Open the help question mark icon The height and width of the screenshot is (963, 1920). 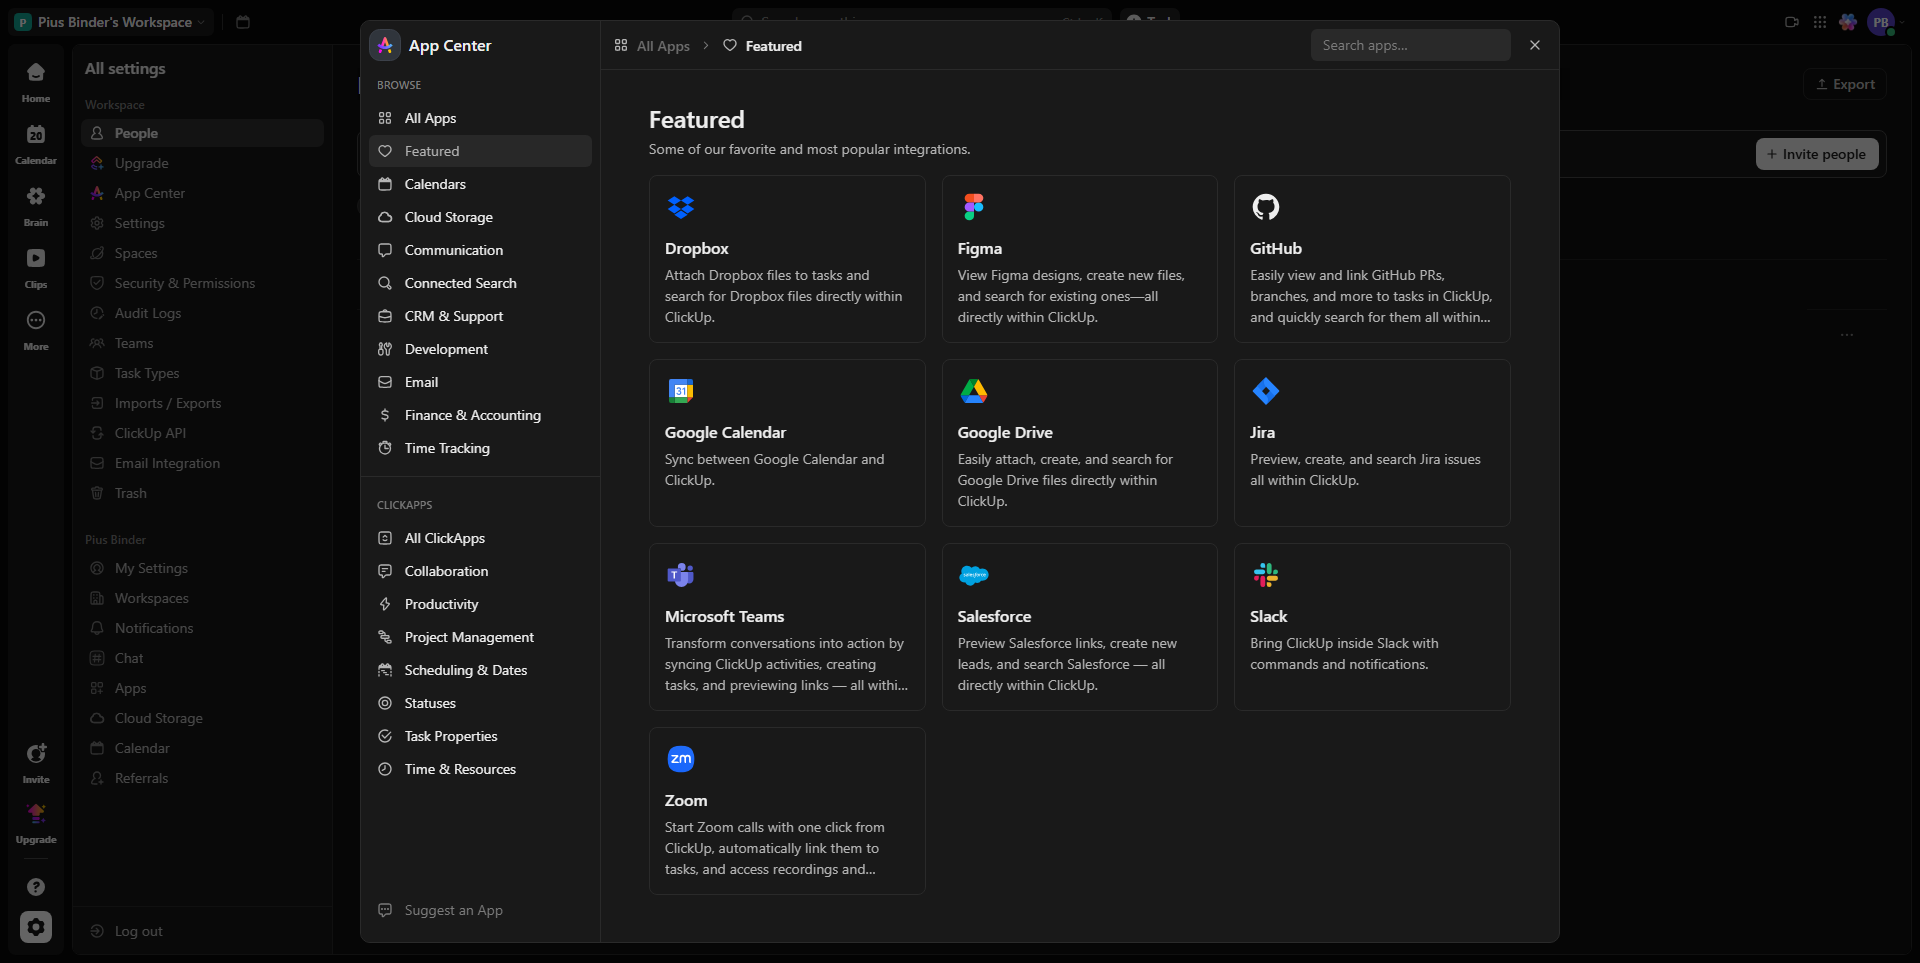click(36, 887)
